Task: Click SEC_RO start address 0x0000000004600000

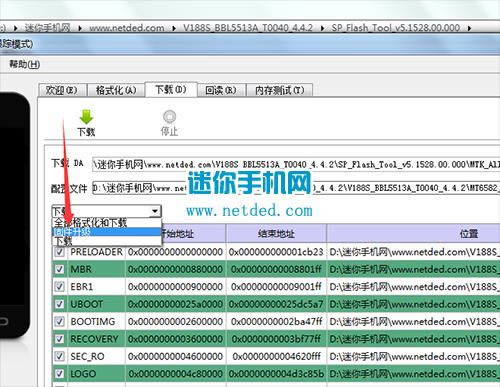Action: click(x=175, y=356)
